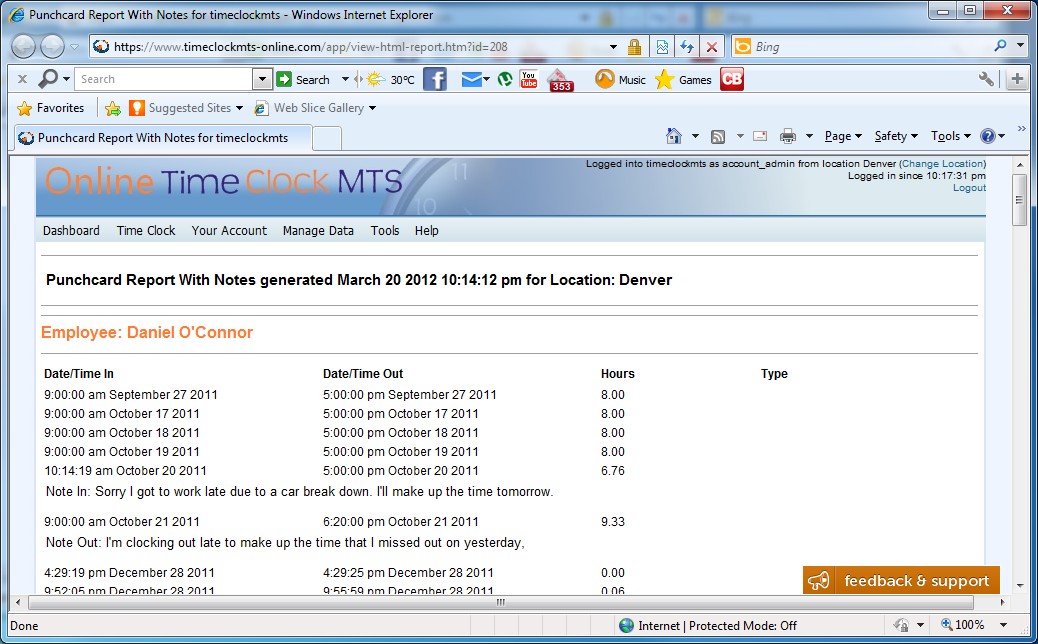Screen dimensions: 1038x644
Task: Open the feedback & support button
Action: point(901,580)
